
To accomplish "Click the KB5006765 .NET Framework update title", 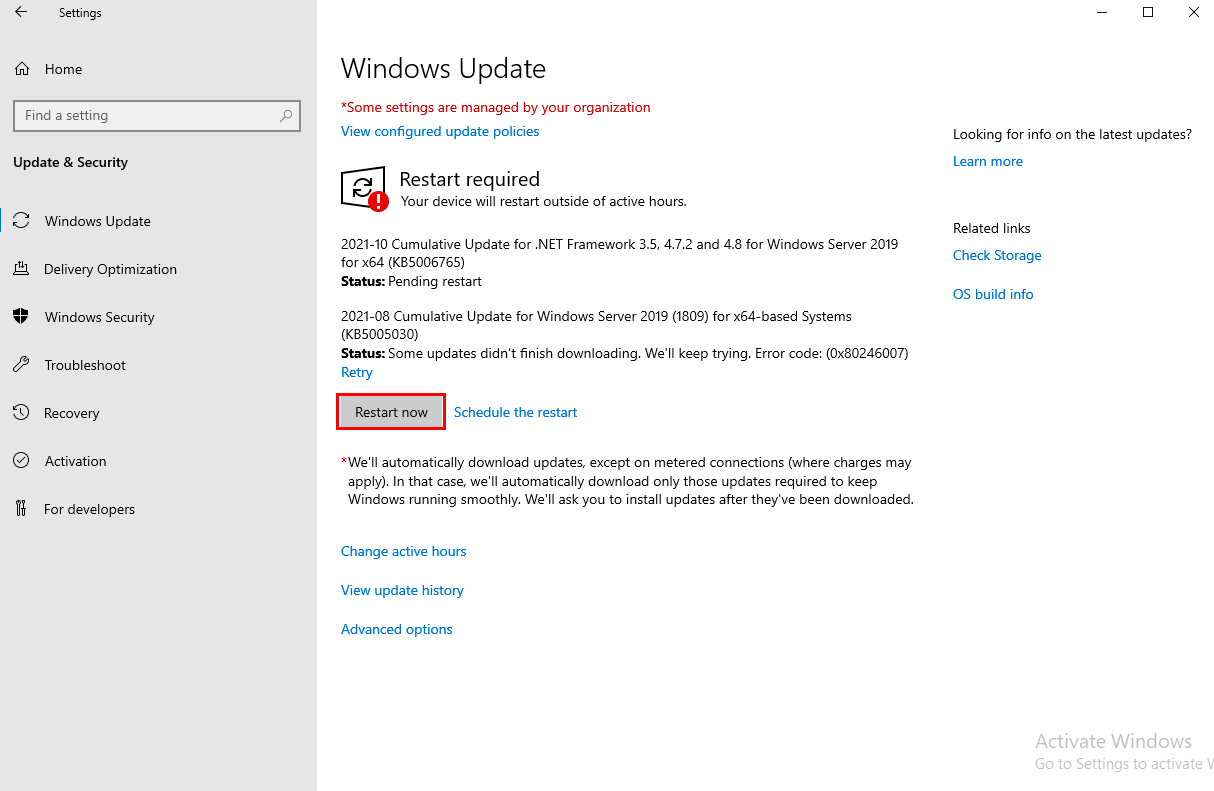I will click(x=619, y=253).
